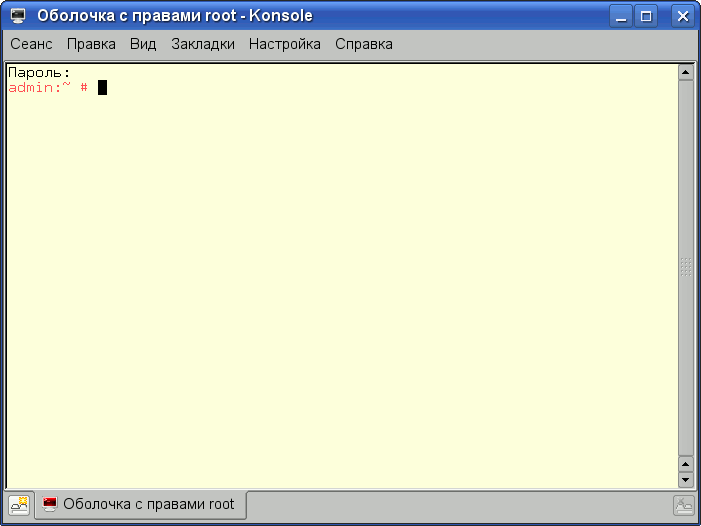701x526 pixels.
Task: Start a new session with bottom-left button
Action: tap(19, 505)
